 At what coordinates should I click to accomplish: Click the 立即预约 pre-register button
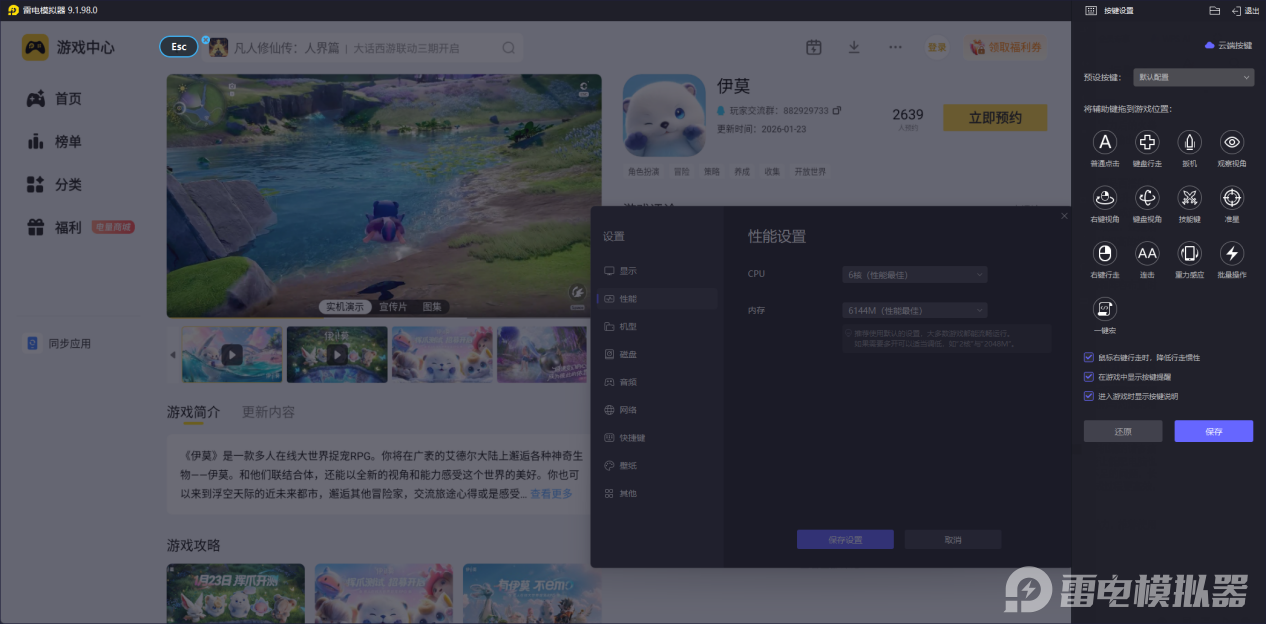995,117
